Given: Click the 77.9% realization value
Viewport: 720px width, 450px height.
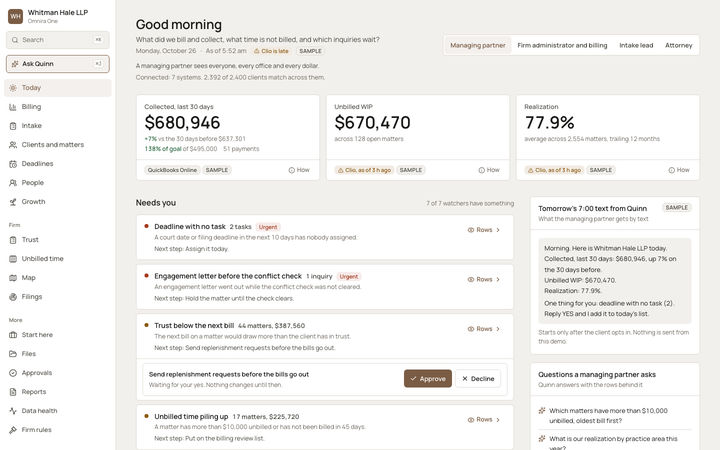Looking at the screenshot, I should (x=550, y=123).
